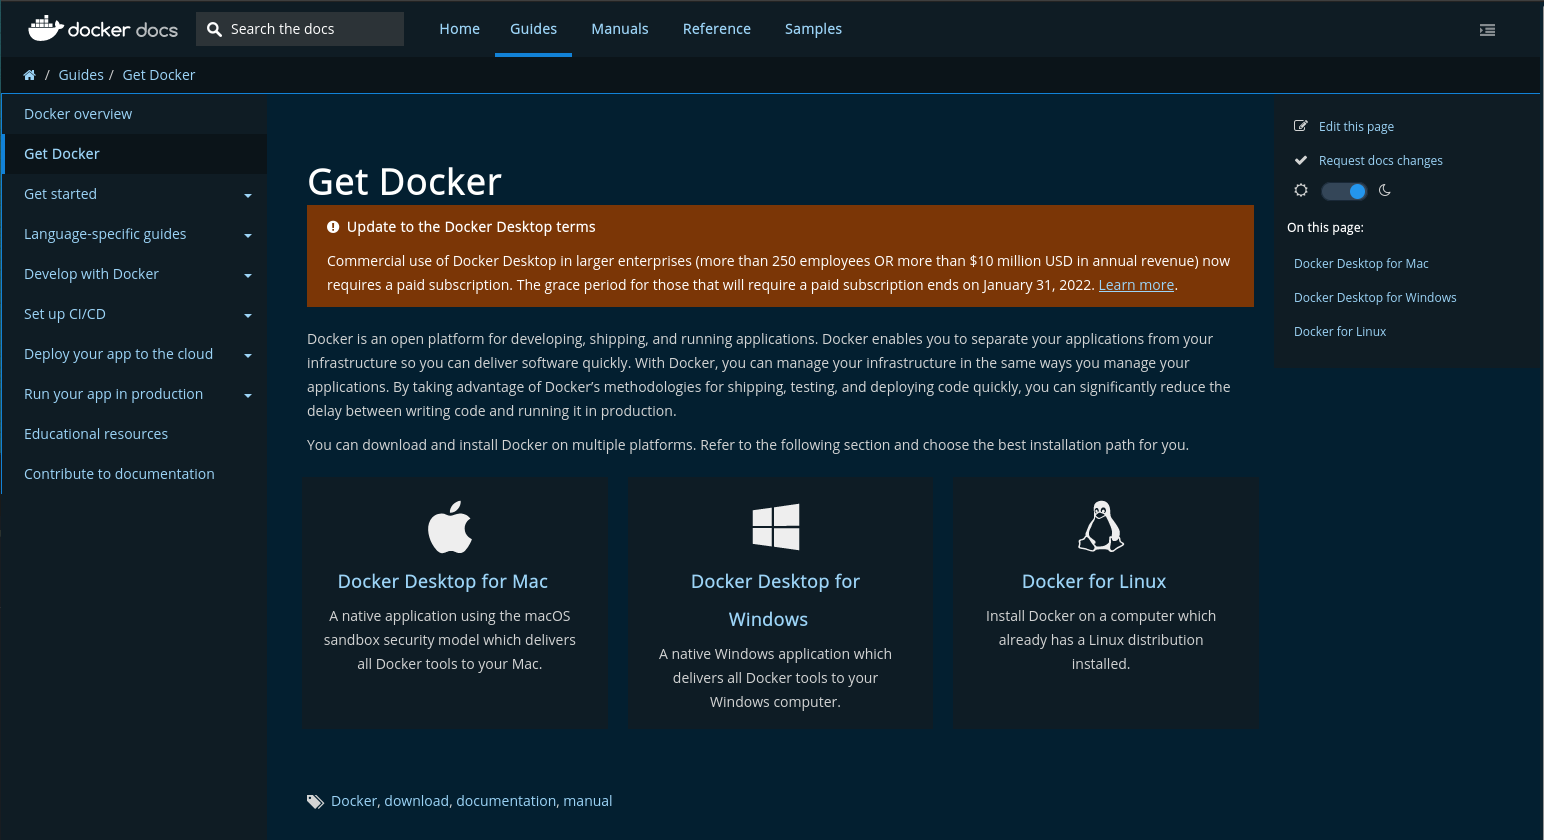1544x840 pixels.
Task: Click the moon dark-mode icon
Action: [1385, 190]
